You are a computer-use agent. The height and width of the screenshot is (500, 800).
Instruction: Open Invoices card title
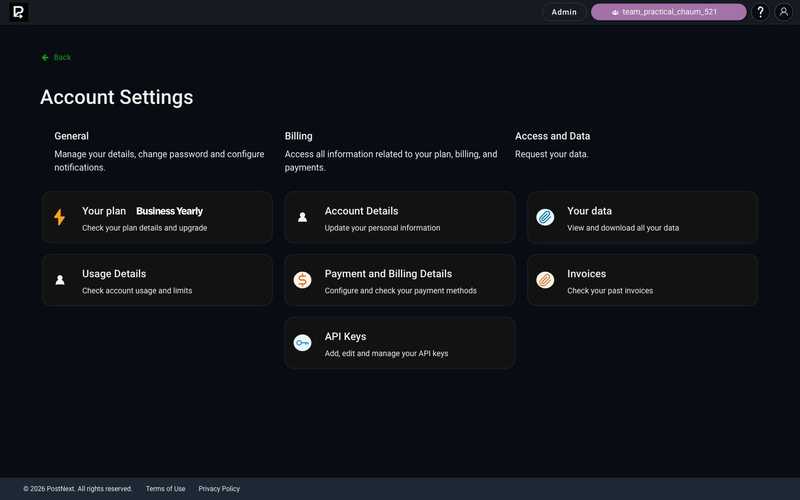click(586, 274)
